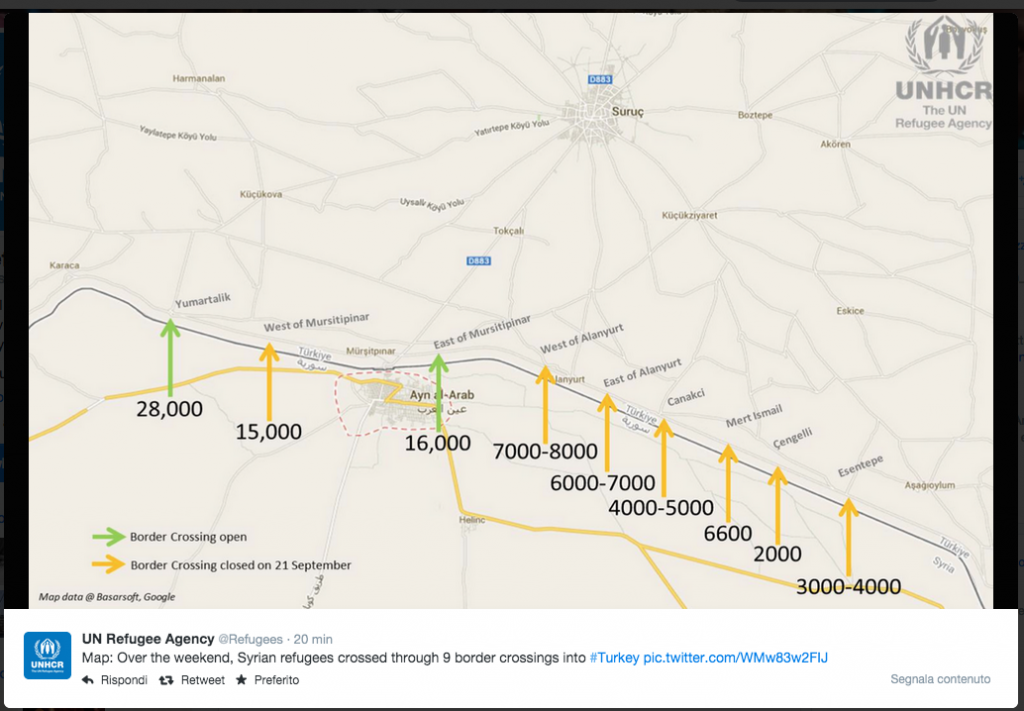
Task: Click the Rispondi reply arrow icon
Action: (x=88, y=680)
